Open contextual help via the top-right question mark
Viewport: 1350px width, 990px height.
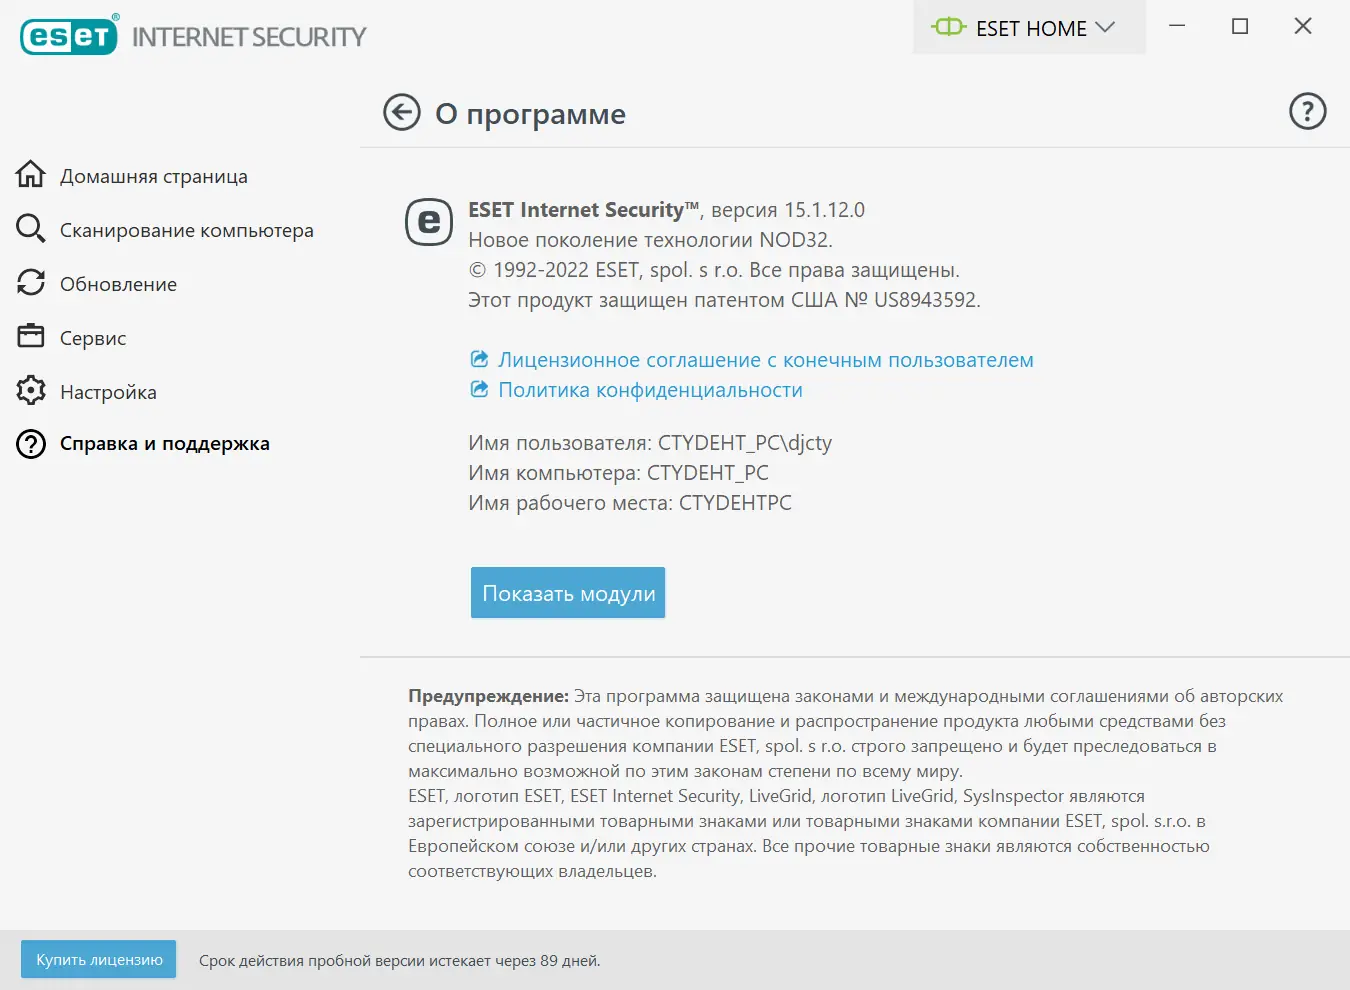(x=1307, y=111)
